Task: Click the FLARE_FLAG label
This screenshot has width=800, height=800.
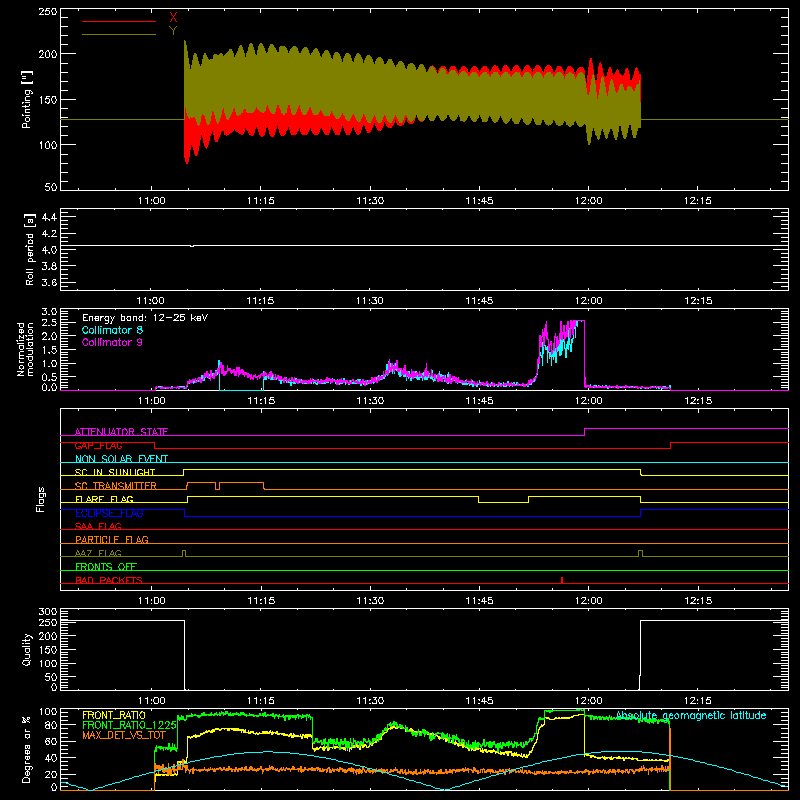Action: (104, 499)
